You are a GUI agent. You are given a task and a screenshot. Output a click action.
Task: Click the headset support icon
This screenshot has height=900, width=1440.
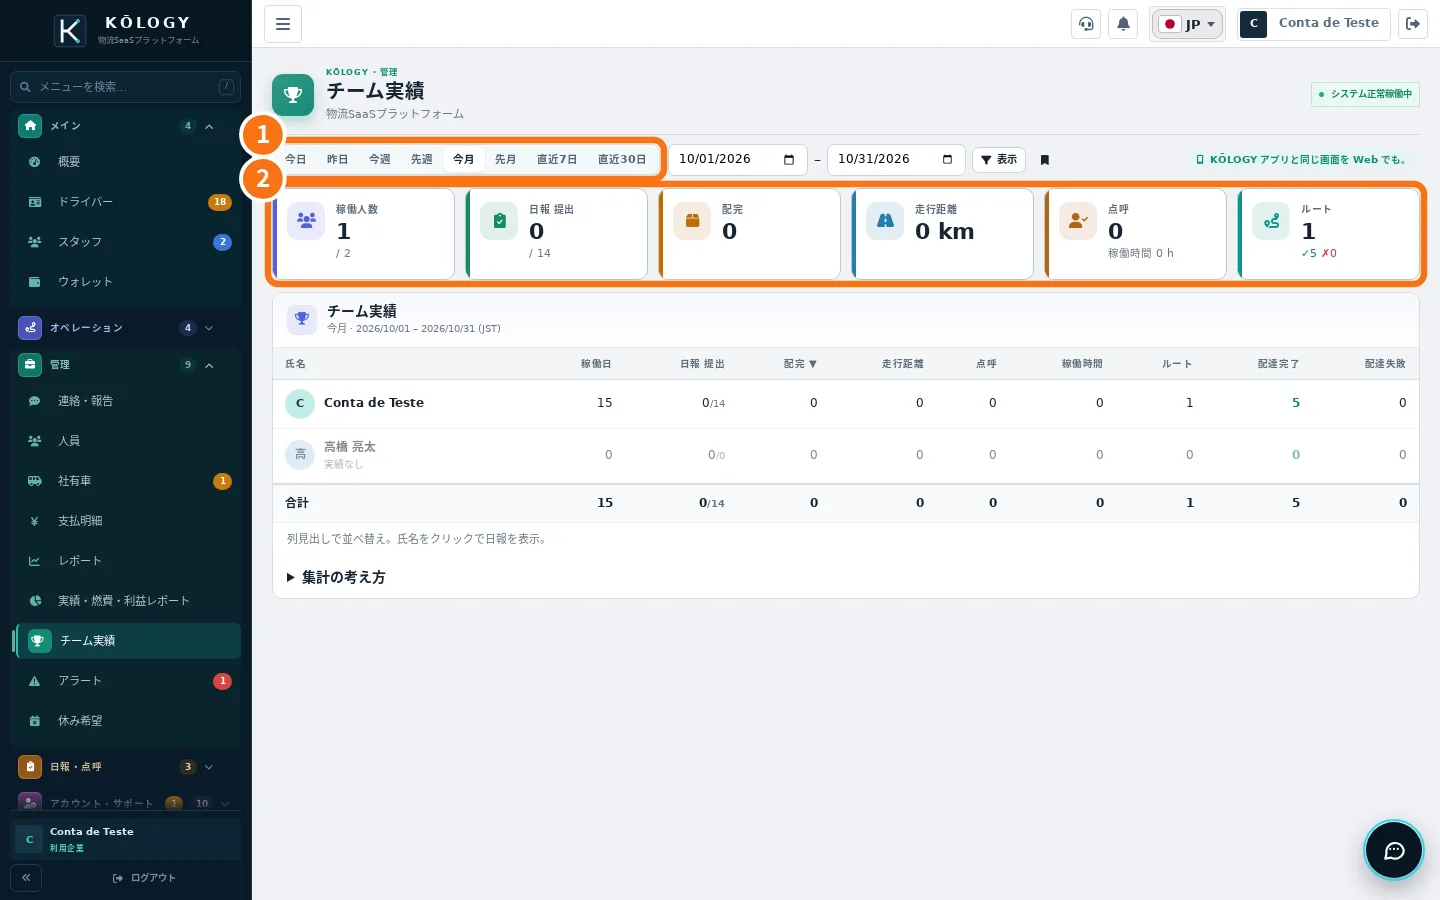tap(1086, 24)
